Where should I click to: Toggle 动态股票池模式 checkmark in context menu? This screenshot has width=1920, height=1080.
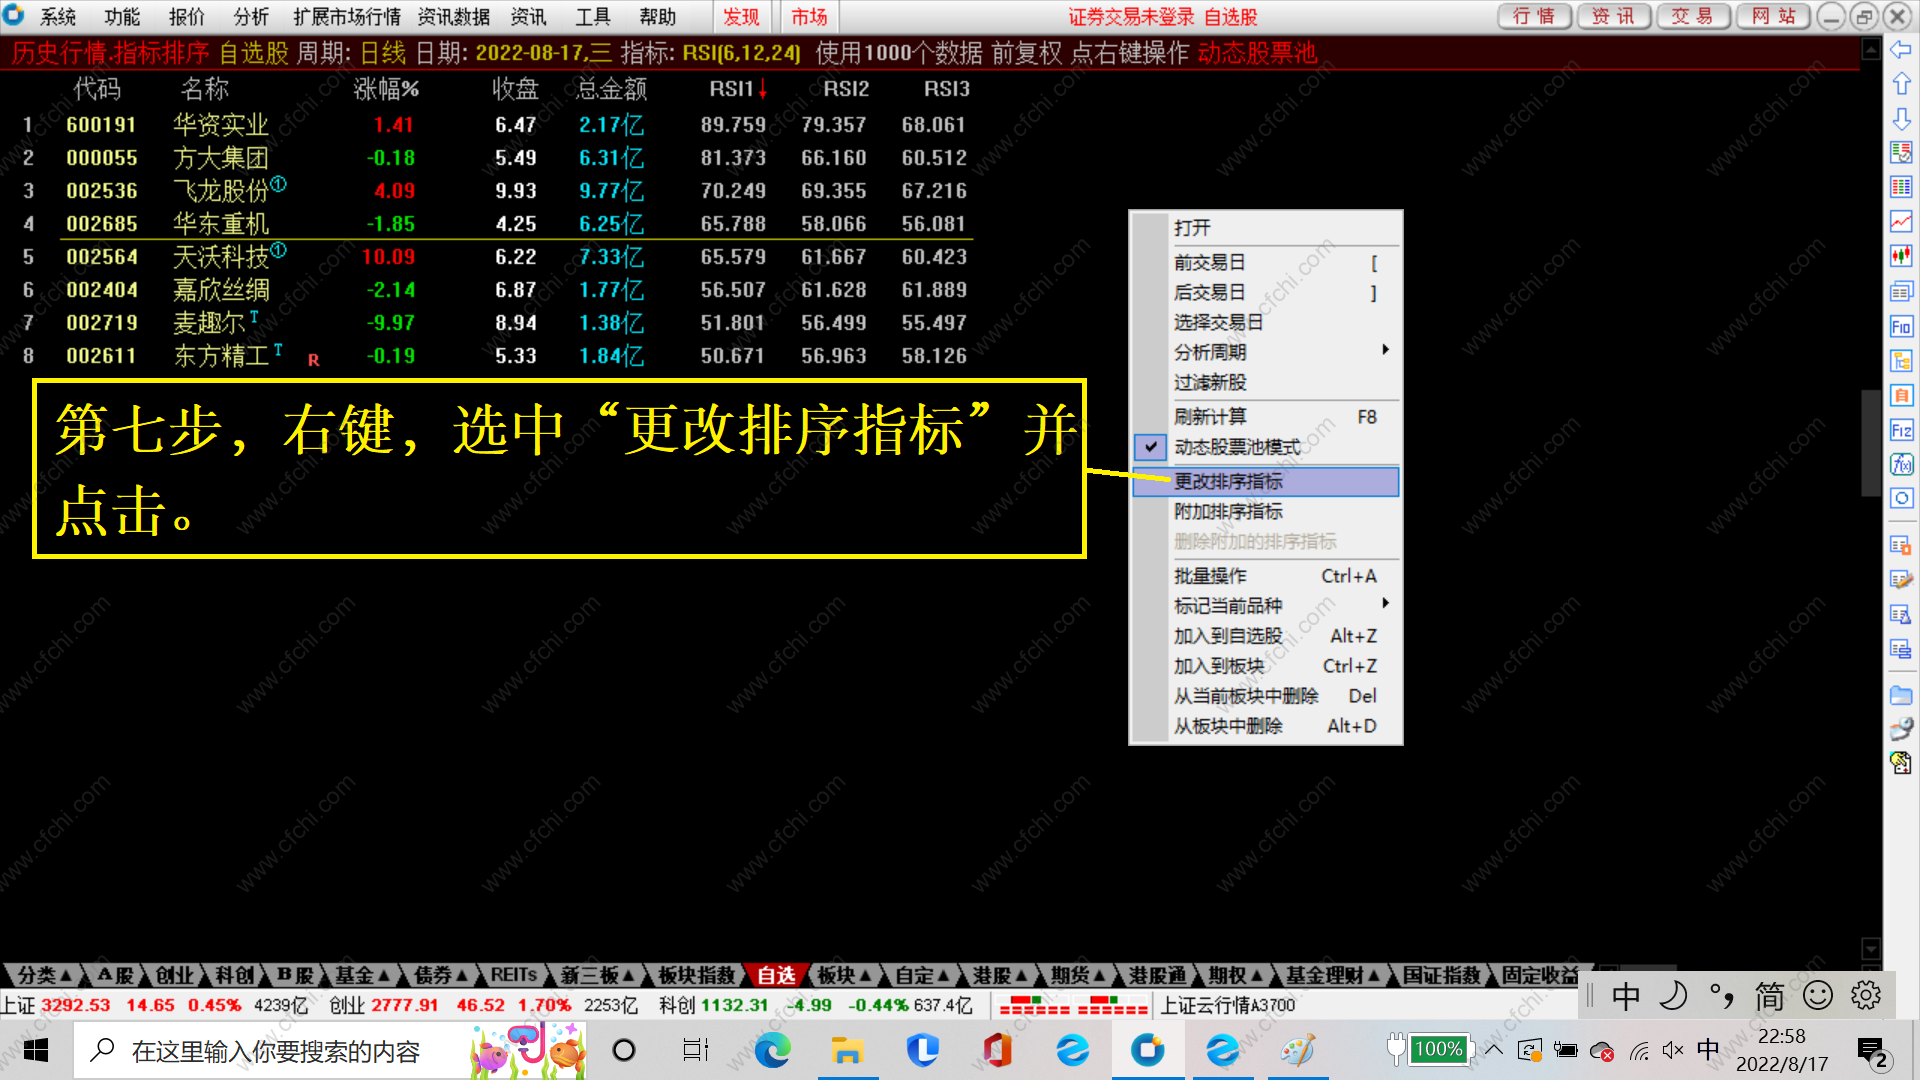coord(1151,447)
